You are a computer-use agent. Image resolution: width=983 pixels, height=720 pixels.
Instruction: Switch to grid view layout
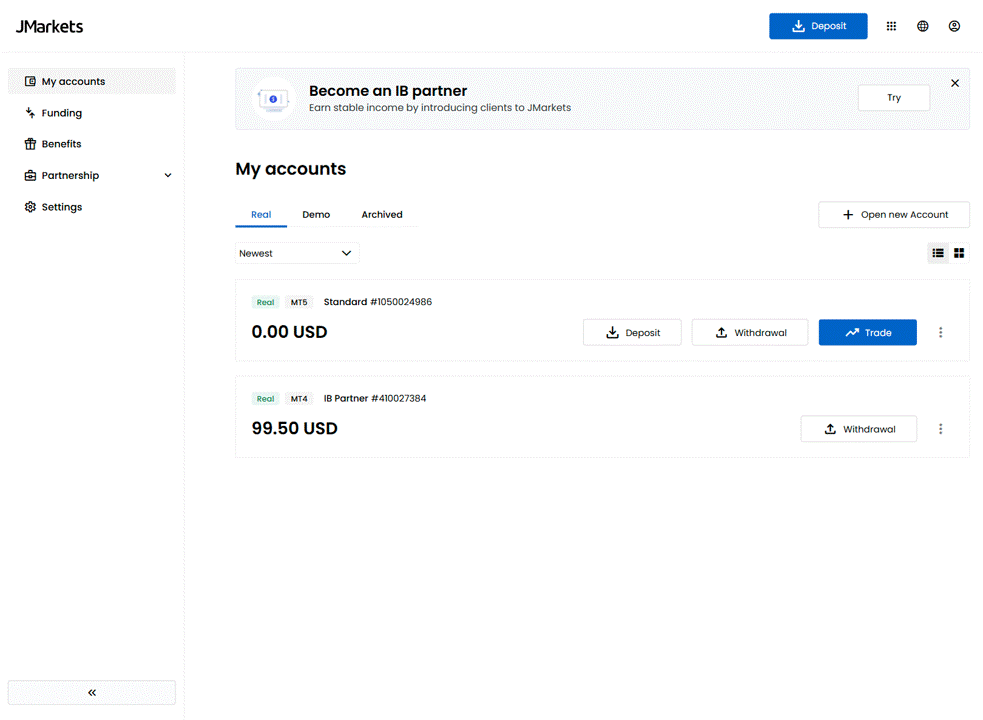(x=959, y=253)
